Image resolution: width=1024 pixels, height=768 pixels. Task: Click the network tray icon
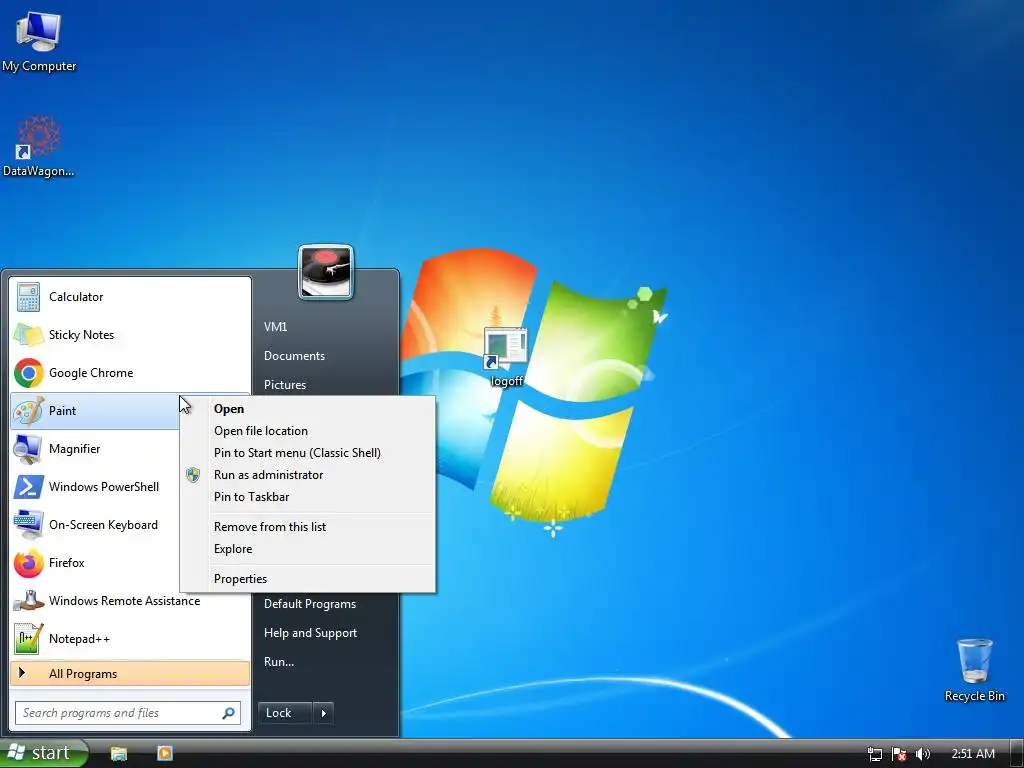[x=875, y=754]
